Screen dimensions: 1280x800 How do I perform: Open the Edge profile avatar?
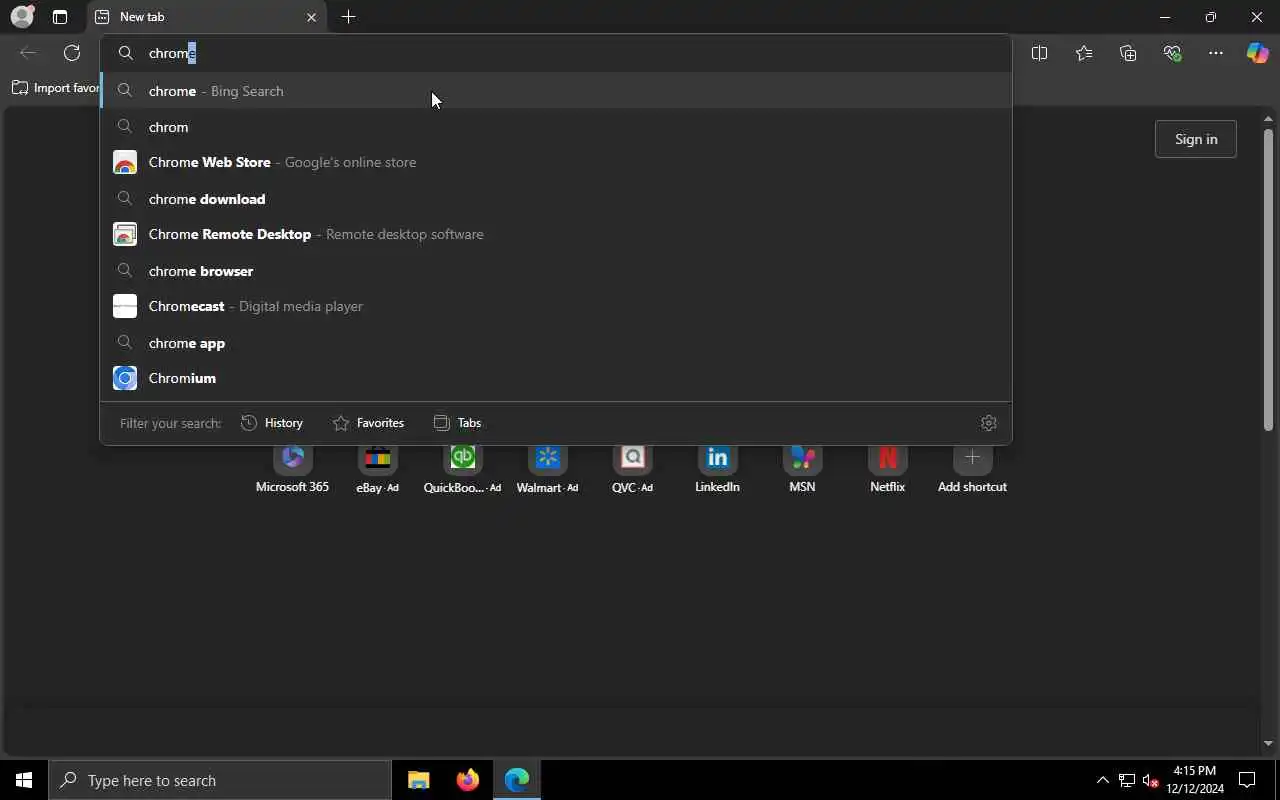(22, 17)
